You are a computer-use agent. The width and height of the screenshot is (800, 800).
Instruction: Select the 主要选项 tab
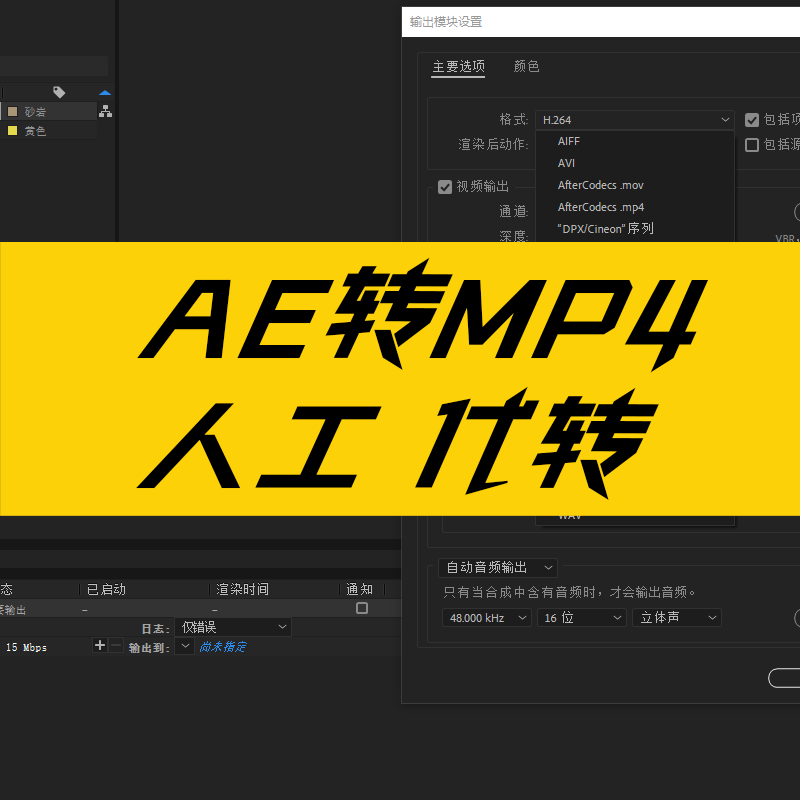pos(458,66)
